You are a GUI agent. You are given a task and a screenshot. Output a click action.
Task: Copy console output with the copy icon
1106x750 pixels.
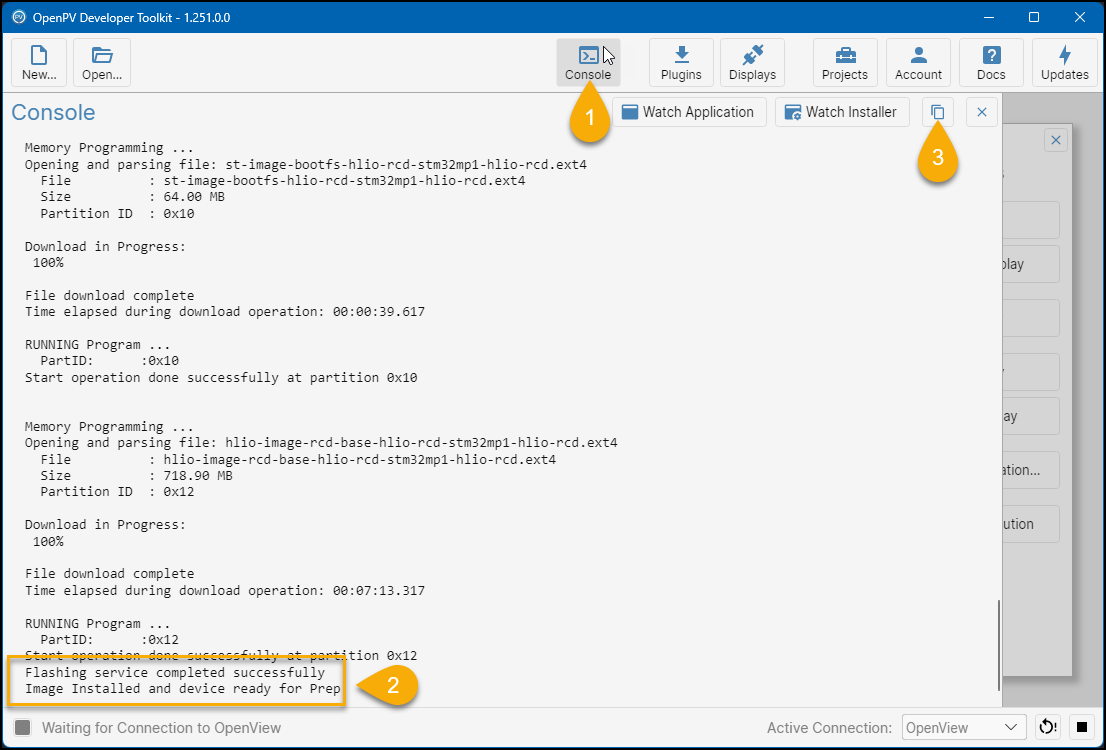pyautogui.click(x=937, y=112)
